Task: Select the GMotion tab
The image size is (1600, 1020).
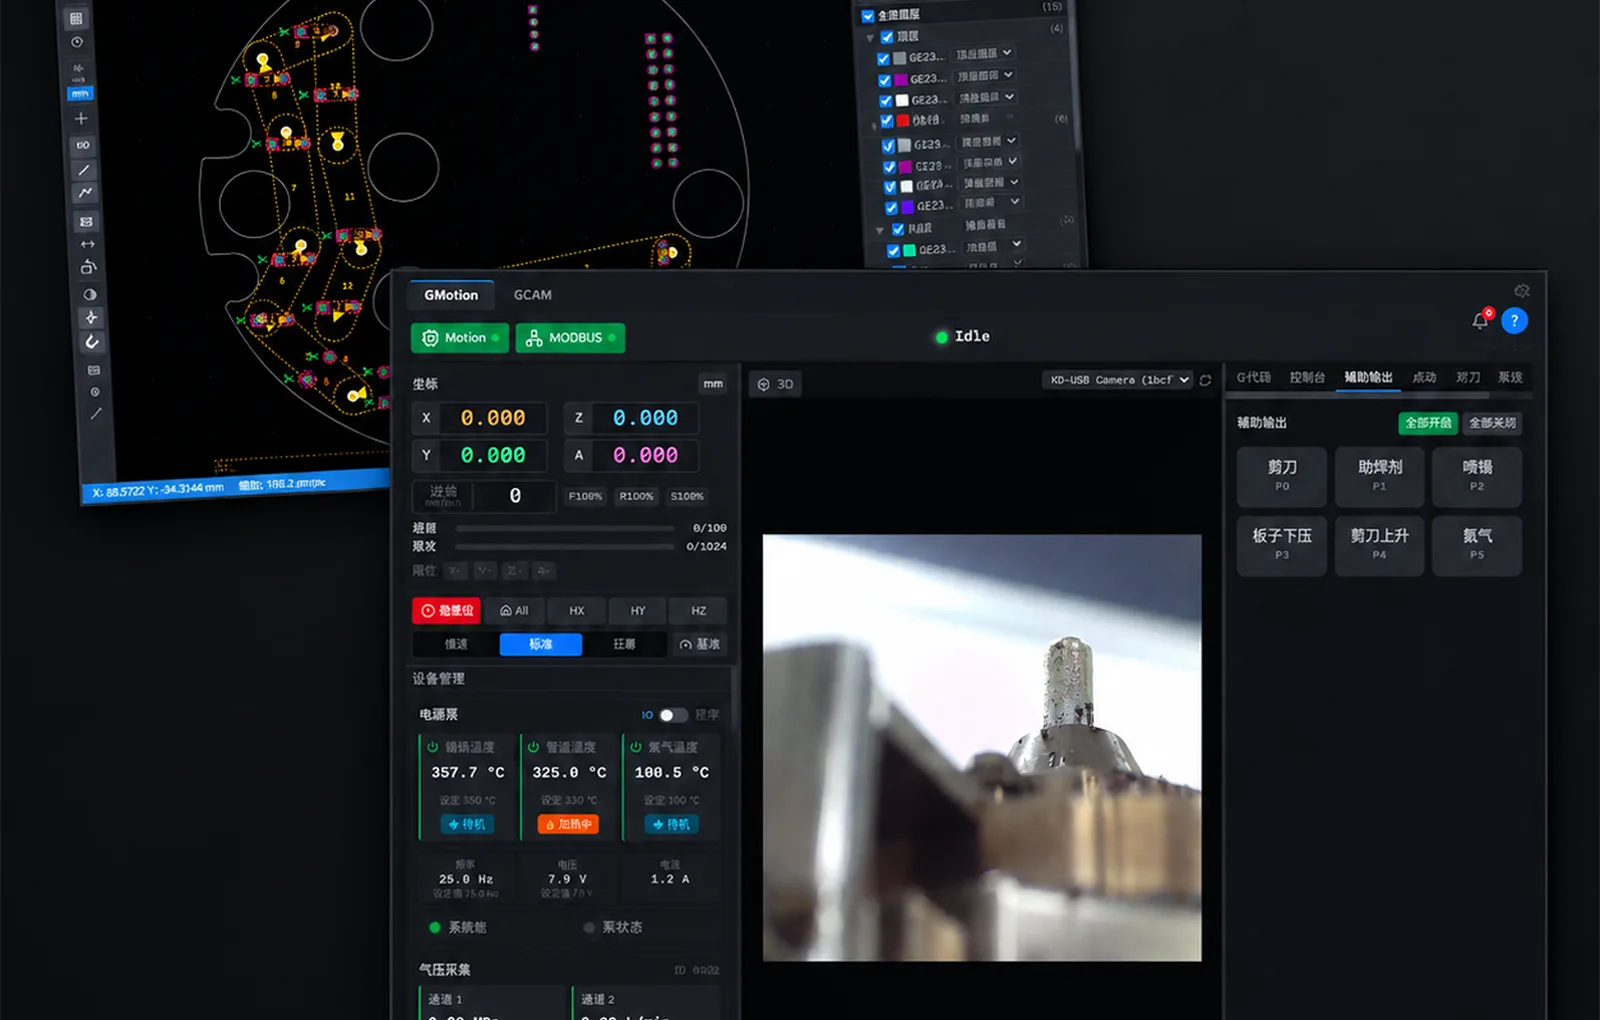Action: (x=451, y=295)
